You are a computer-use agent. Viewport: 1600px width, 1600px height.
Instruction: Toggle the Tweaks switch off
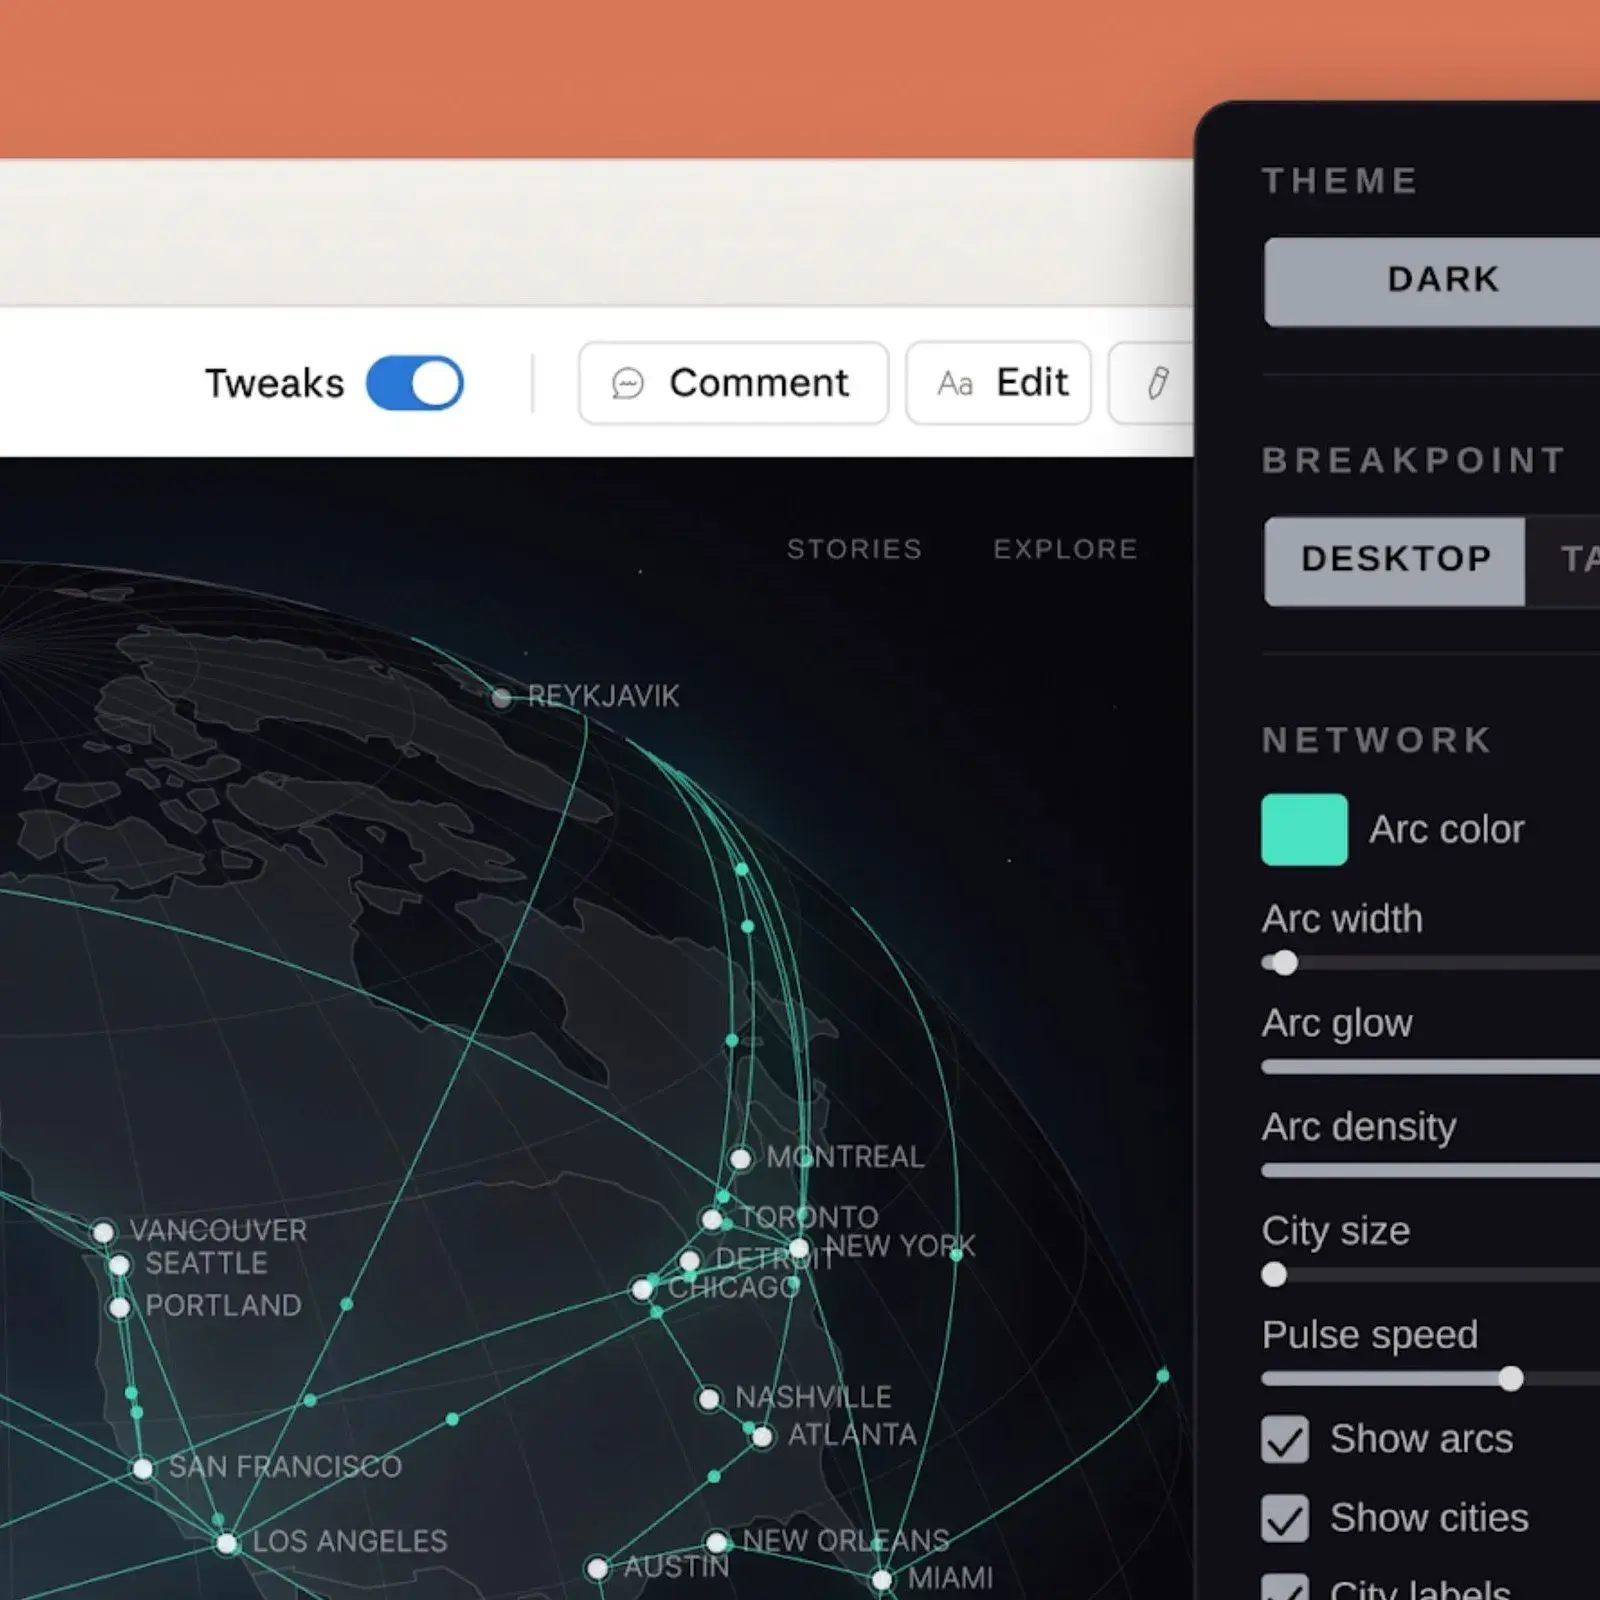click(x=417, y=383)
